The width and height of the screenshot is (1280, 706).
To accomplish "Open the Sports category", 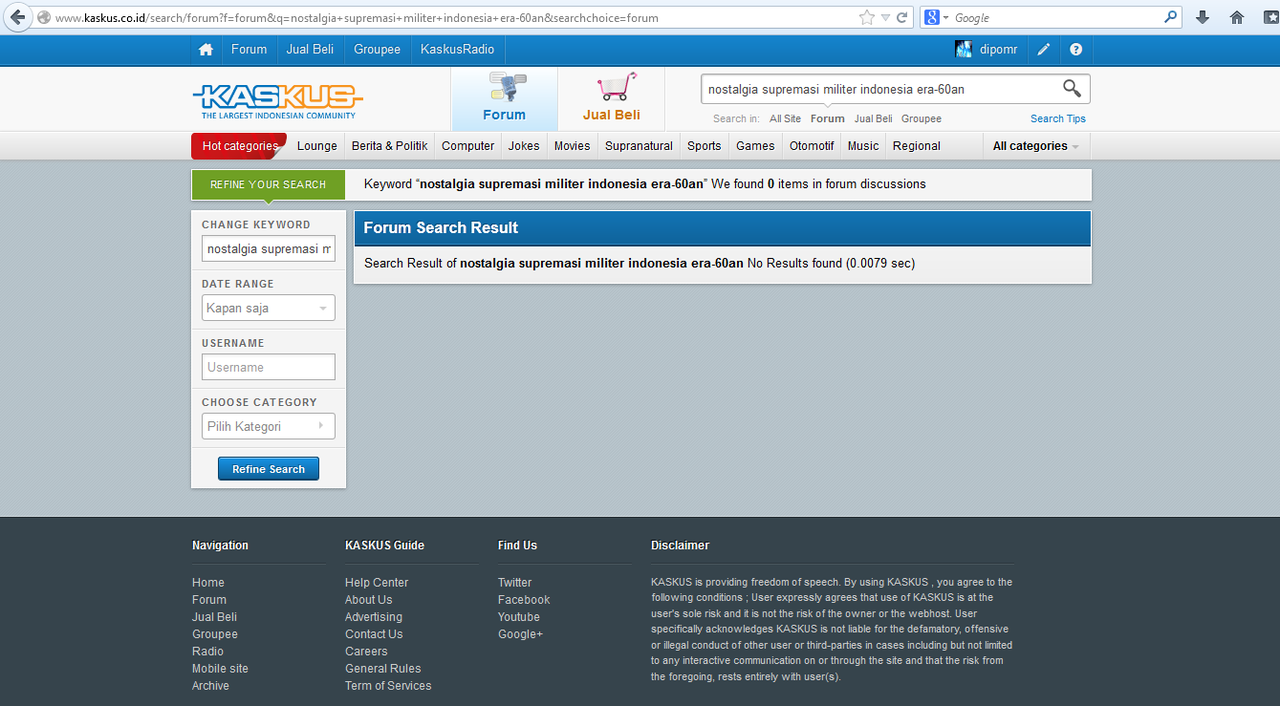I will pyautogui.click(x=704, y=146).
